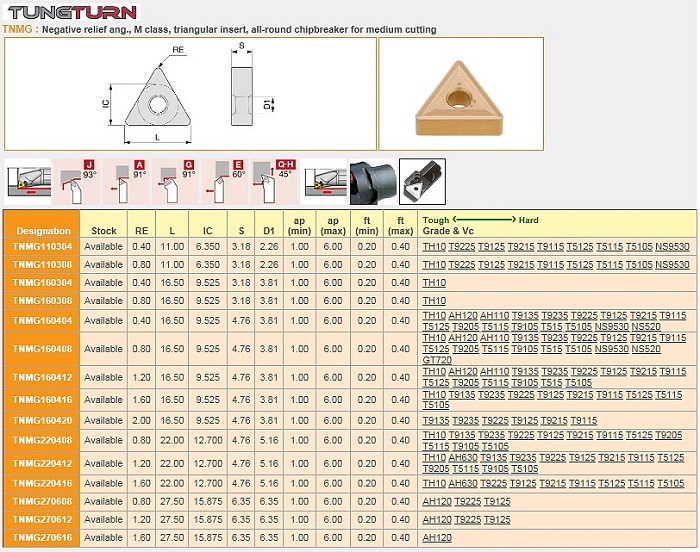Viewport: 700px width, 552px height.
Task: Select the TNMG160404 designation cell
Action: [43, 320]
